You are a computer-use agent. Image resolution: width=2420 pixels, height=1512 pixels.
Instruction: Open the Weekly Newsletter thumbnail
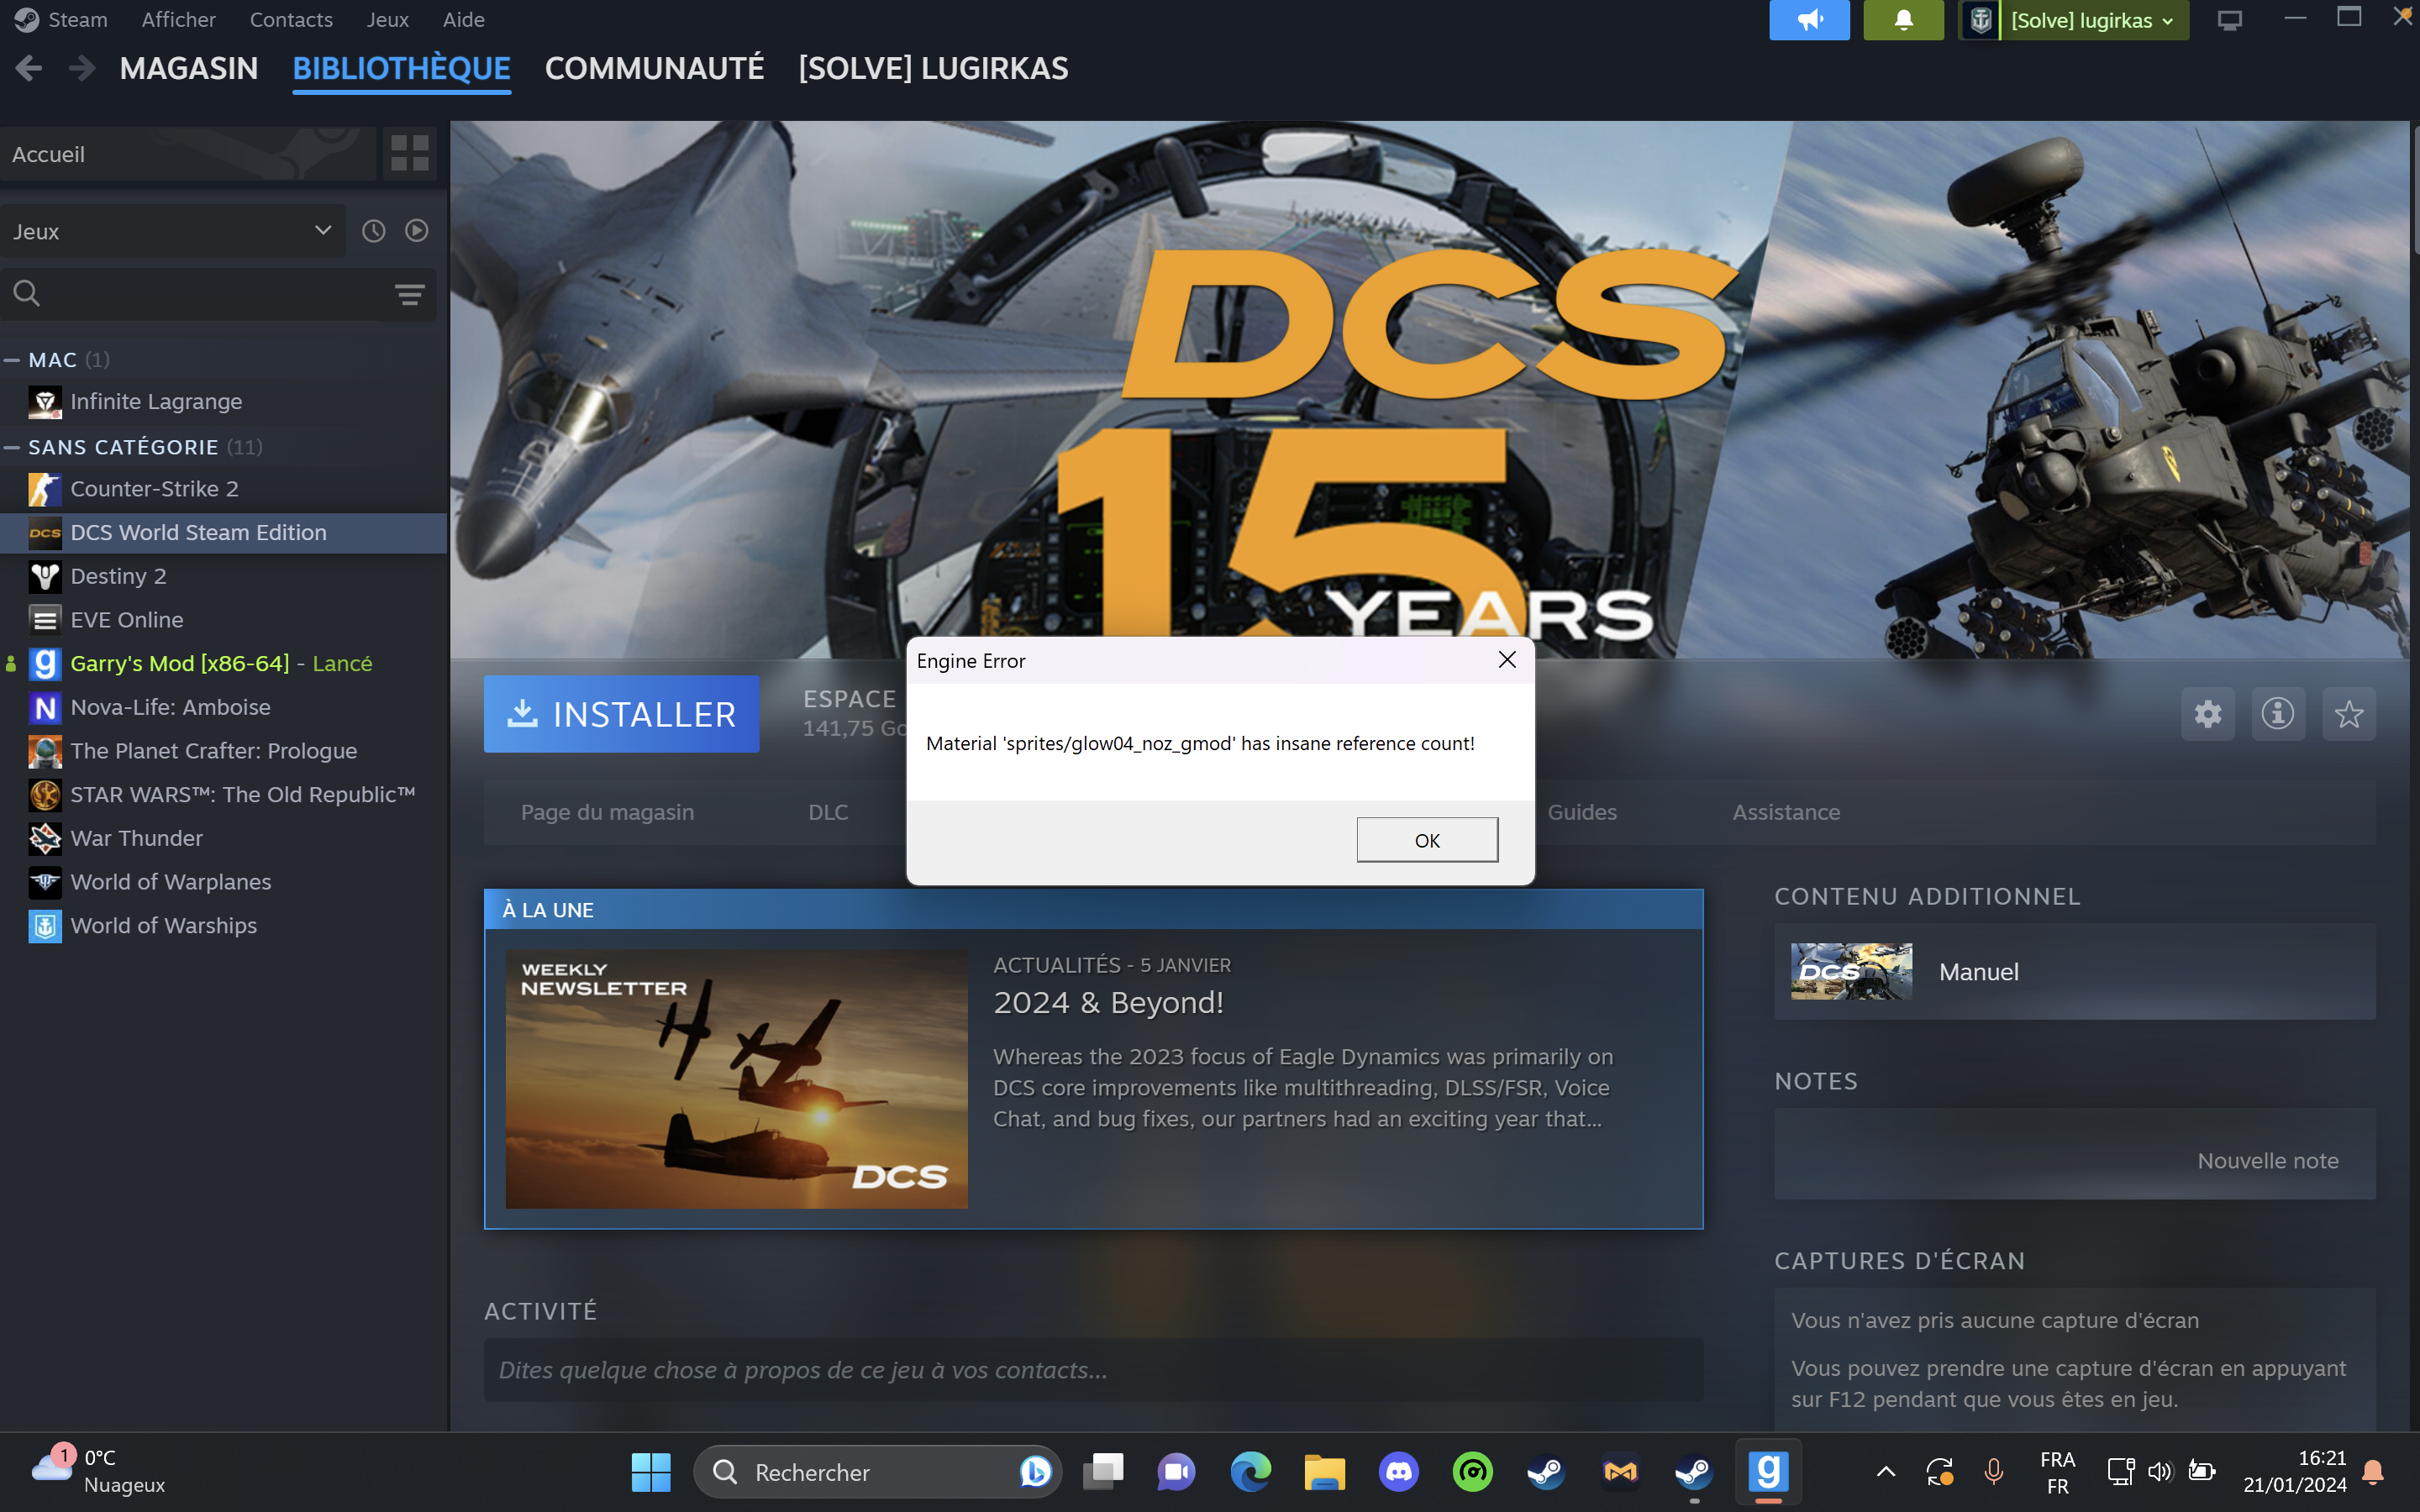pyautogui.click(x=736, y=1079)
